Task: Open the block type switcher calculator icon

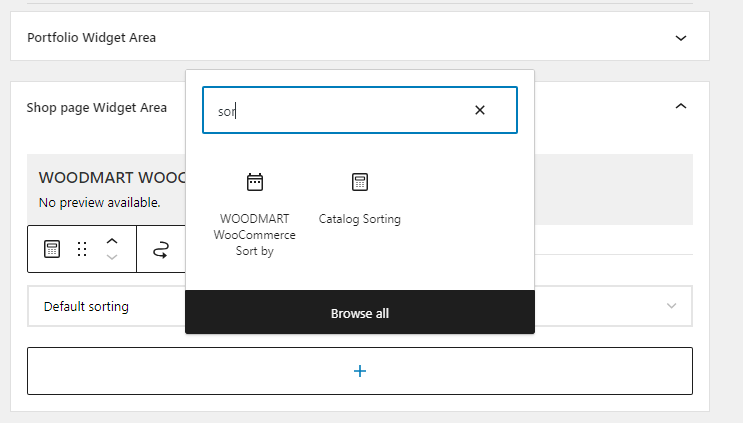Action: 52,249
